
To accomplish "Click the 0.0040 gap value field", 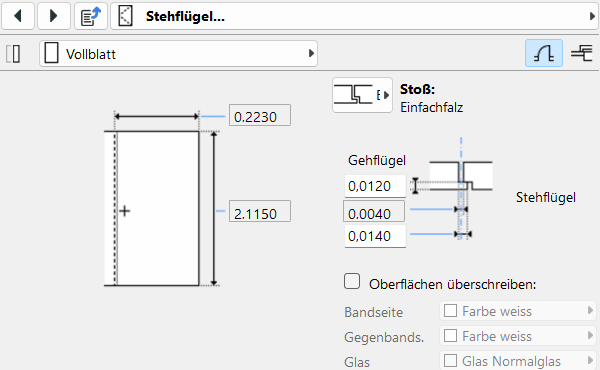I will 374,211.
